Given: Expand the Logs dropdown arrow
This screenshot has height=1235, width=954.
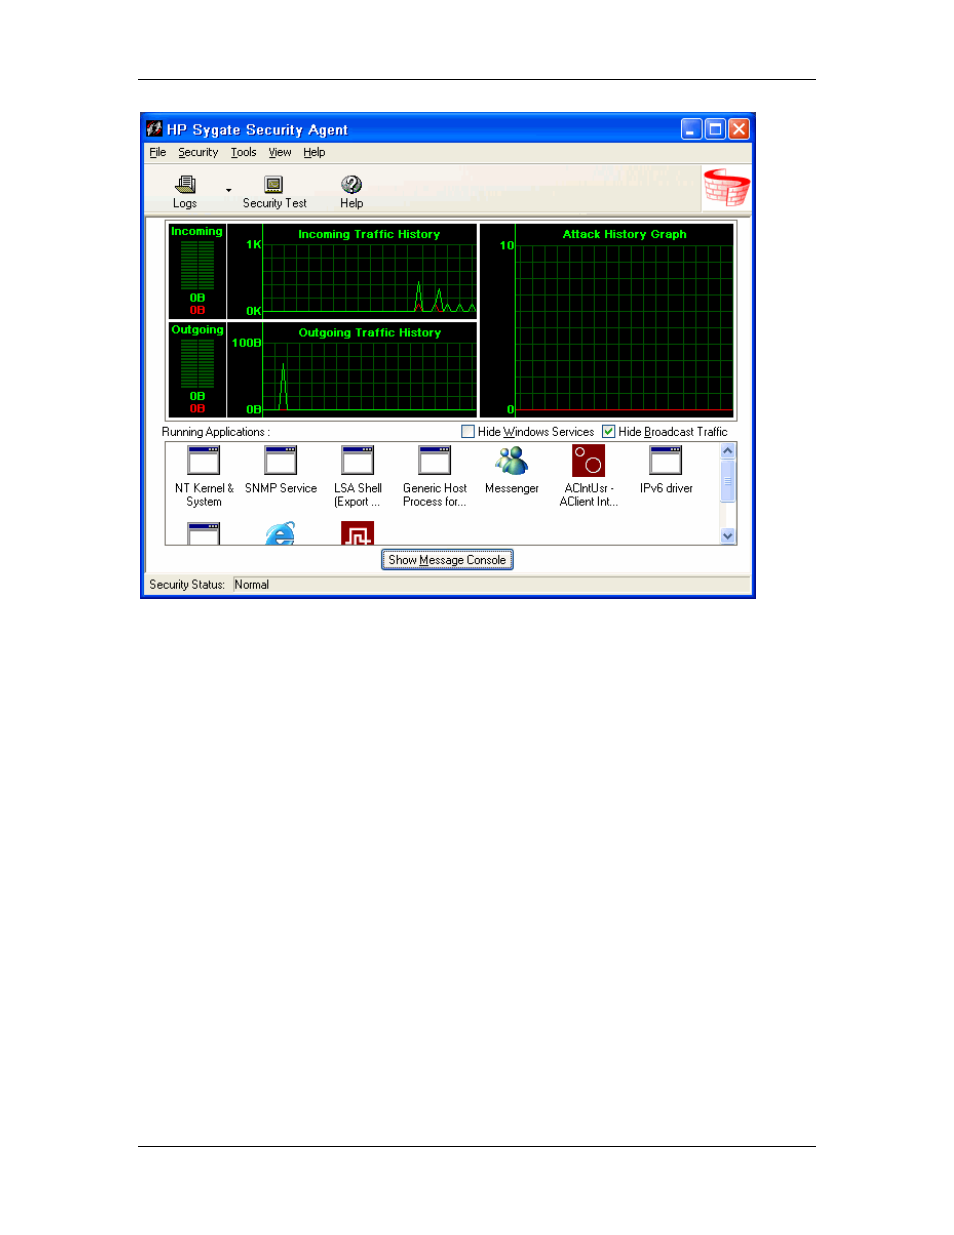Looking at the screenshot, I should click(229, 190).
